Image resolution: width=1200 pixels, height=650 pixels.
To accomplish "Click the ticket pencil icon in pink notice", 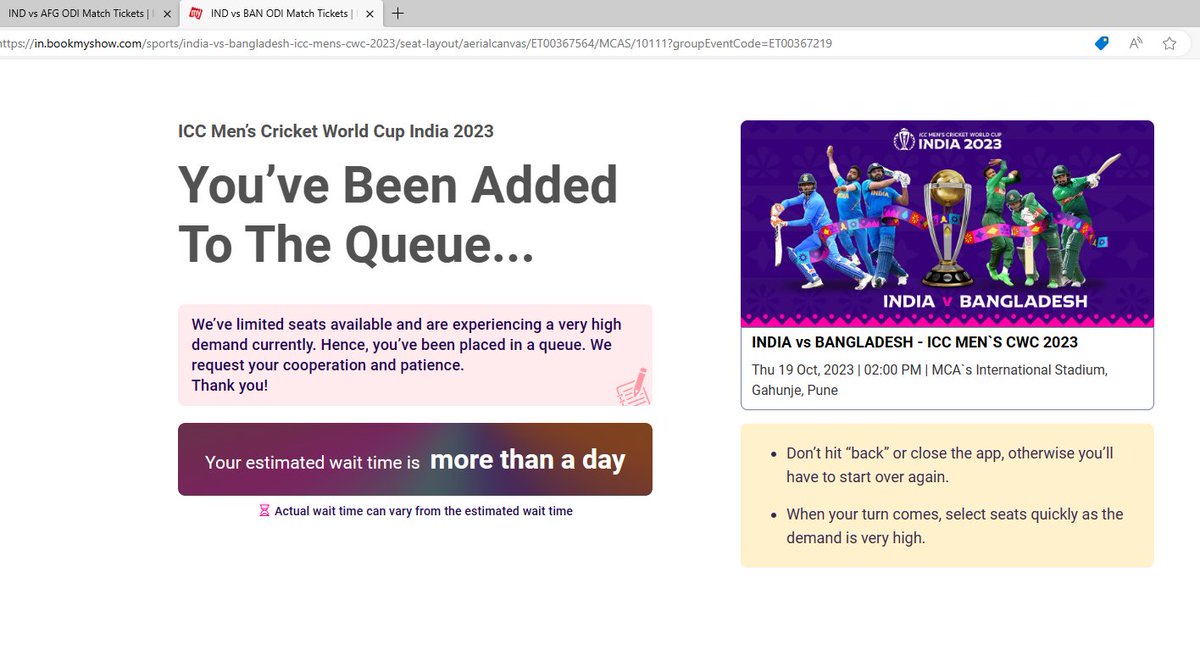I will pyautogui.click(x=632, y=387).
